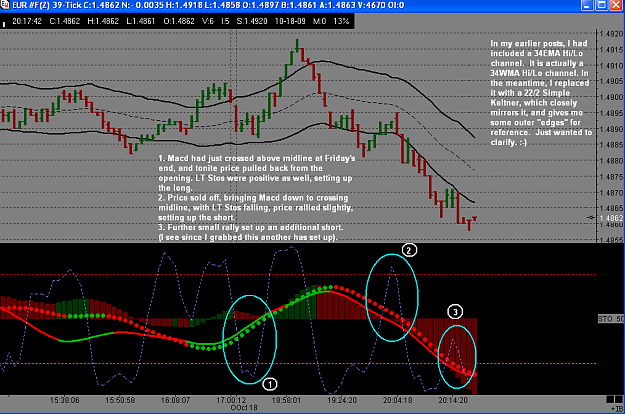This screenshot has height=414, width=625.
Task: Click the 16:08:07 time axis label
Action: 175,400
